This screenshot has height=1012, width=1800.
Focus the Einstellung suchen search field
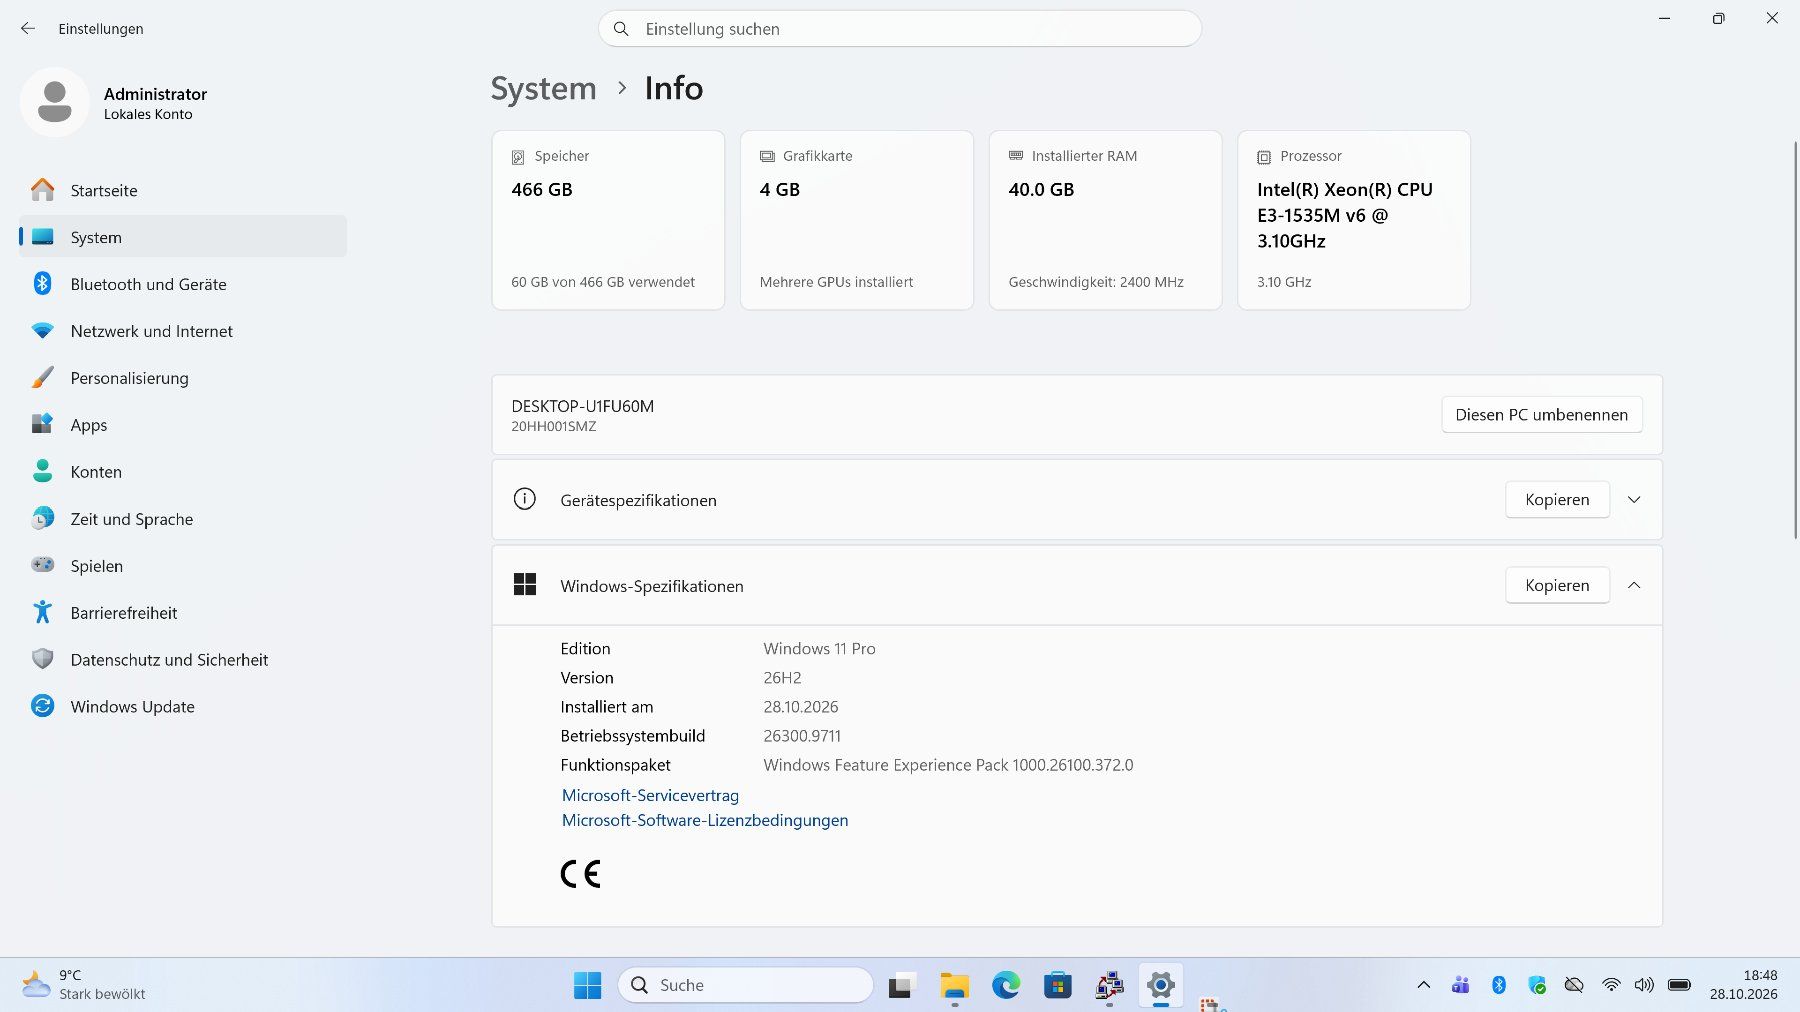900,29
